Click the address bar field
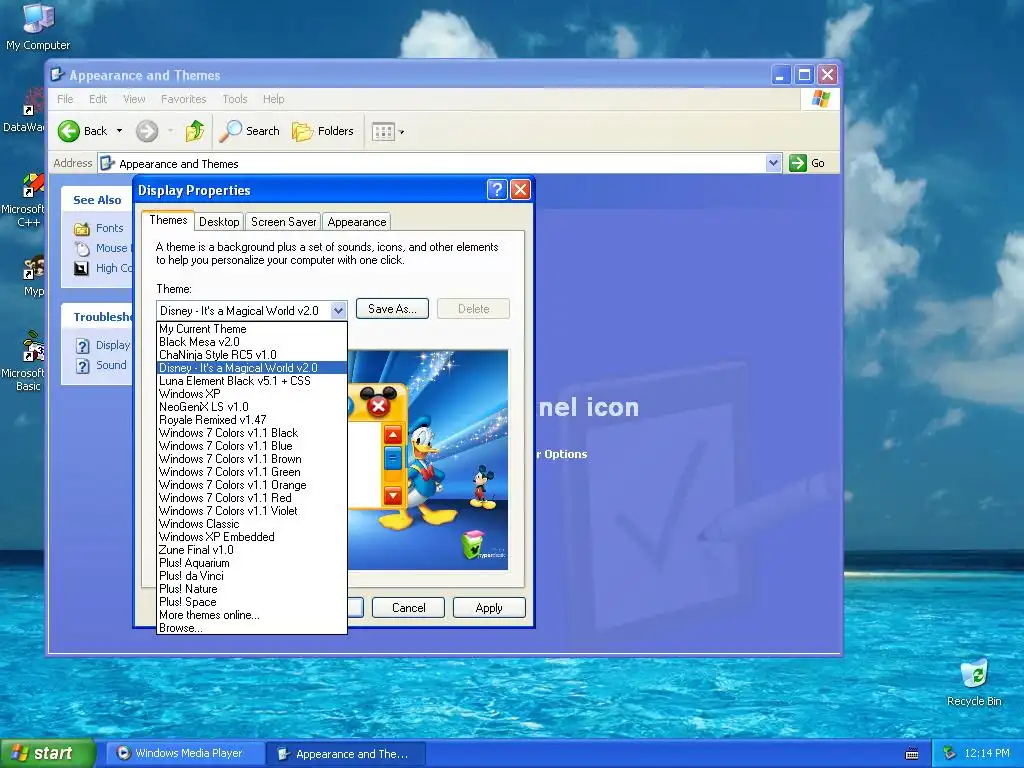The width and height of the screenshot is (1024, 768). 431,163
